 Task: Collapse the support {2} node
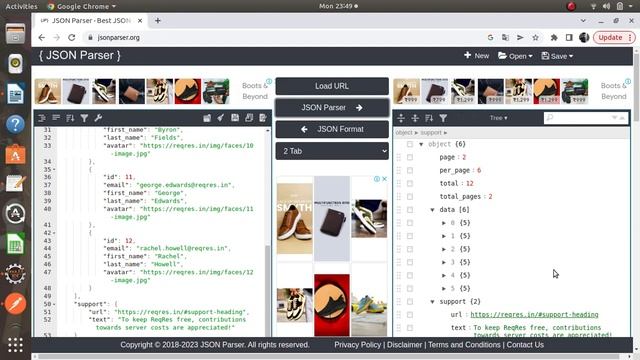432,302
